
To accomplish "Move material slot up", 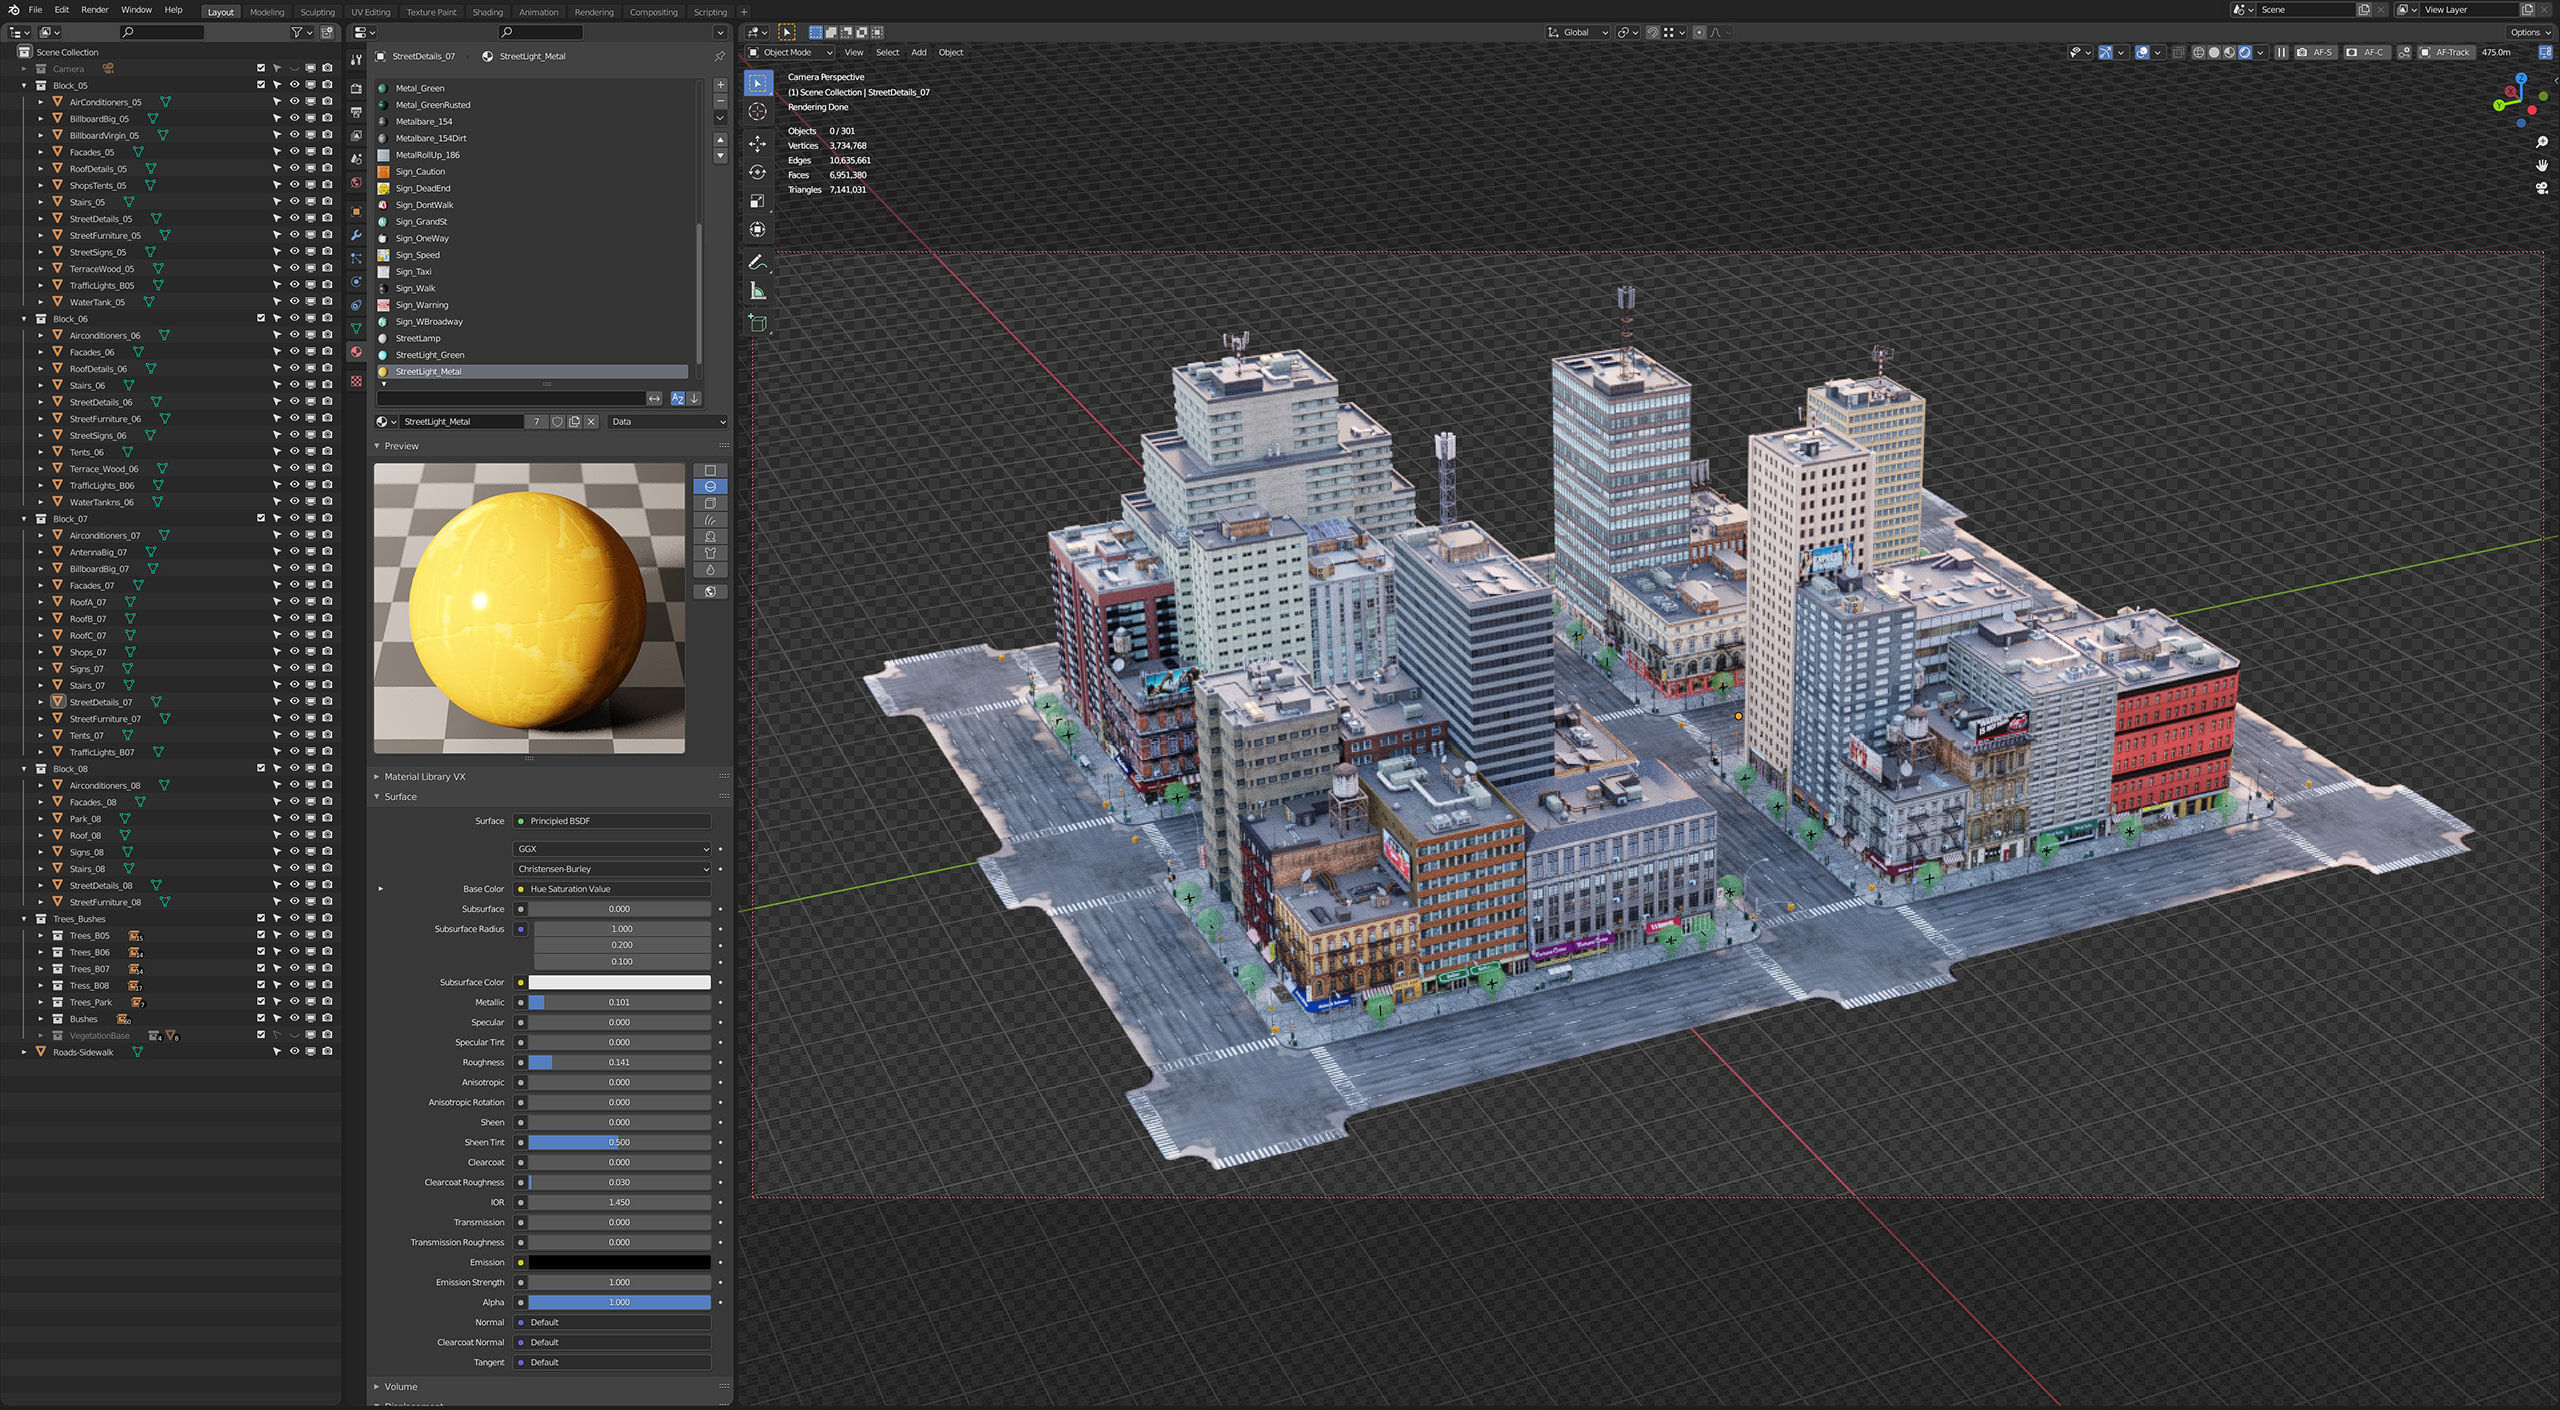I will click(x=720, y=140).
